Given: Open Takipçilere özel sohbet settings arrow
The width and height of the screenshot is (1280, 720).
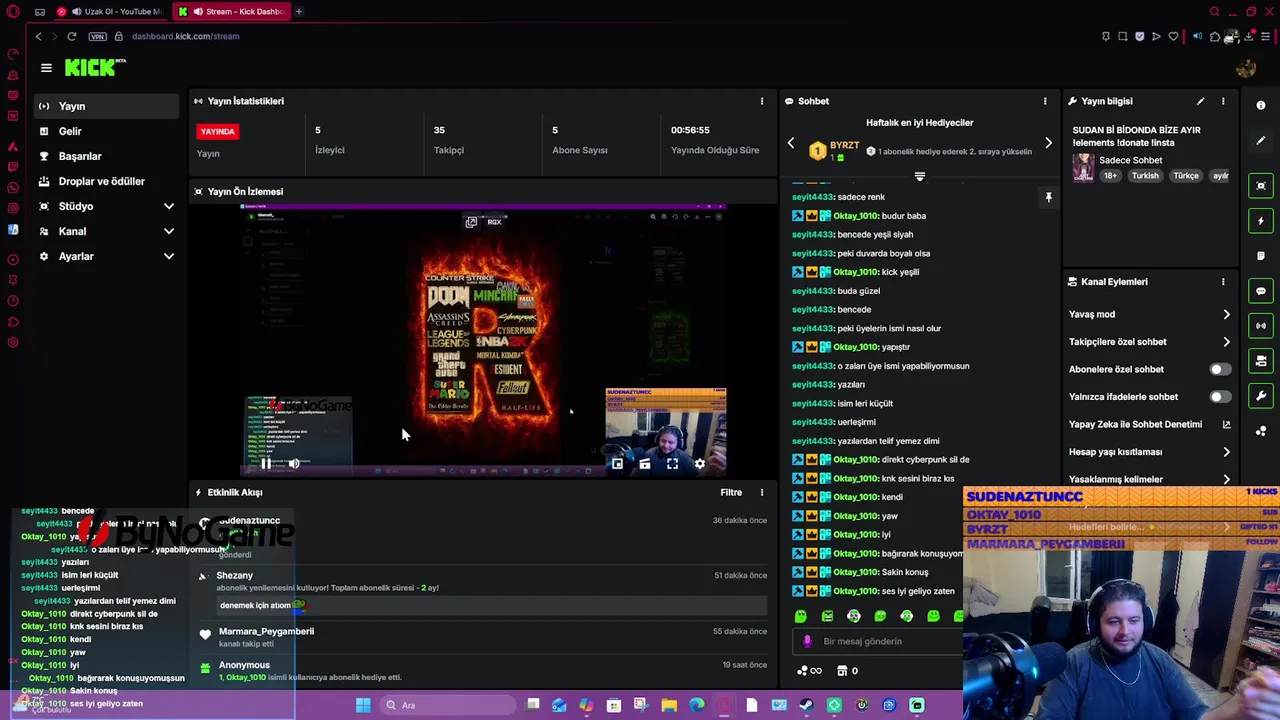Looking at the screenshot, I should click(x=1226, y=342).
